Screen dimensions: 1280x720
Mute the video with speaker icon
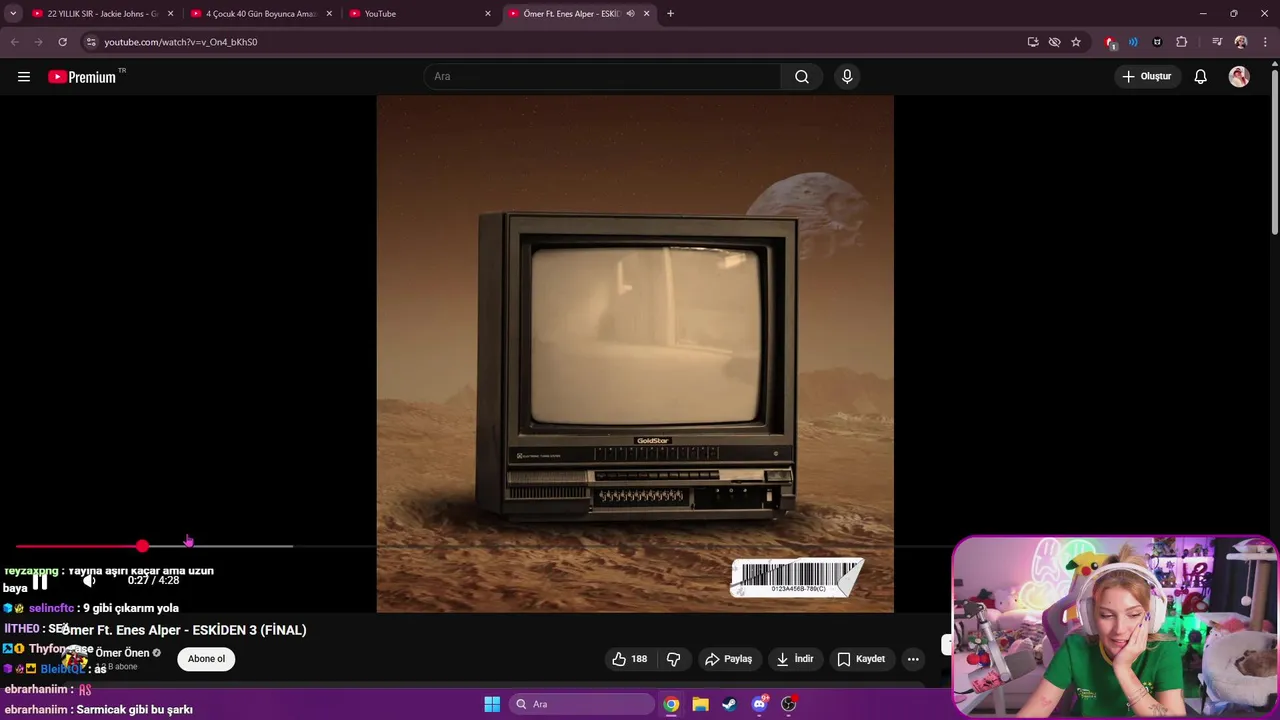pos(89,581)
